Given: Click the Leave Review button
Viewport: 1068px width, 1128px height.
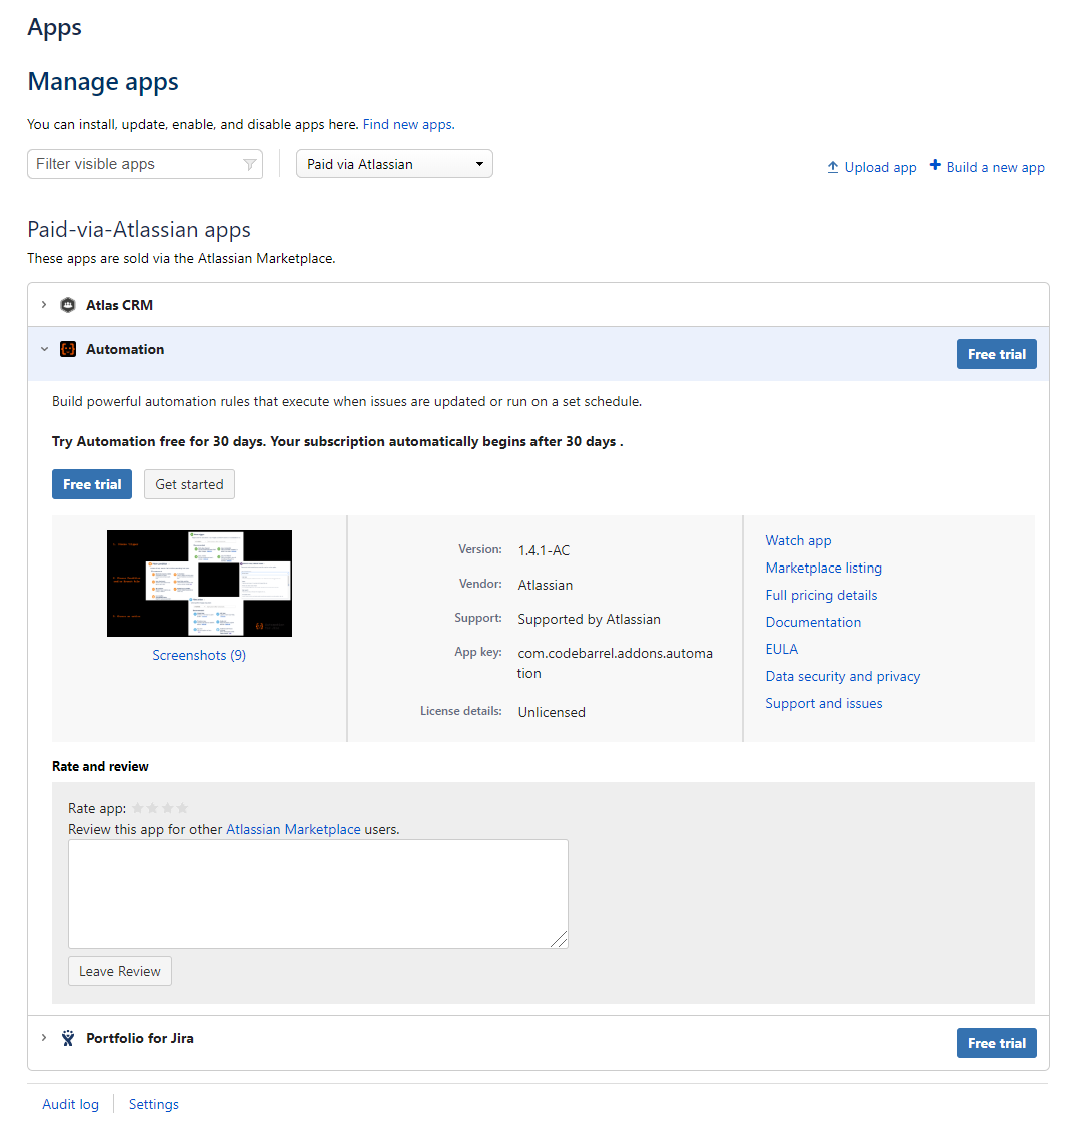Looking at the screenshot, I should point(119,971).
